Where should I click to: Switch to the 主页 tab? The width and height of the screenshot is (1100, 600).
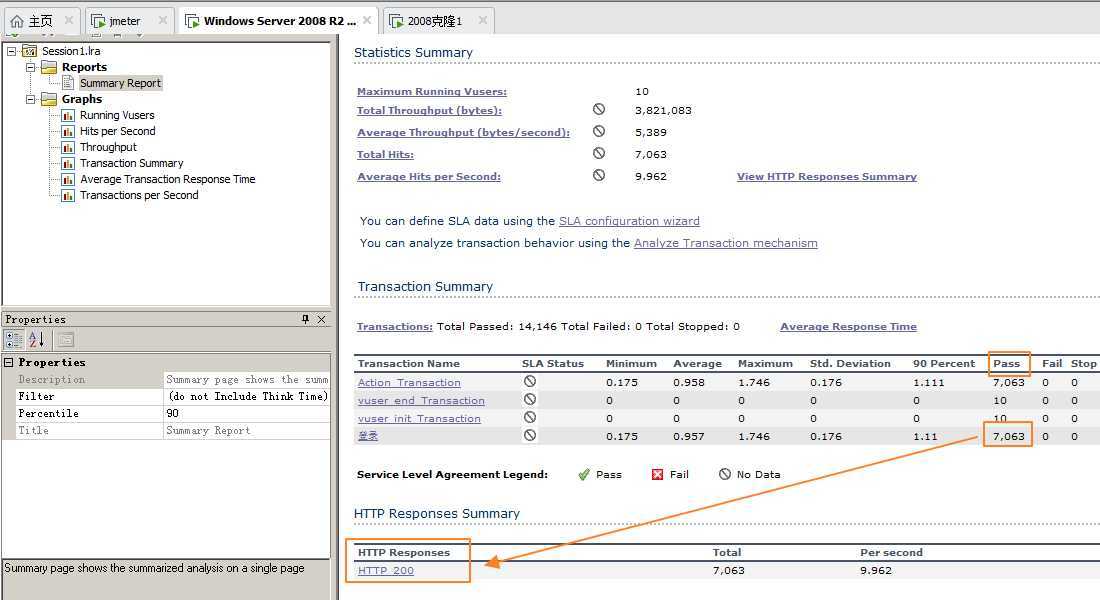(41, 21)
